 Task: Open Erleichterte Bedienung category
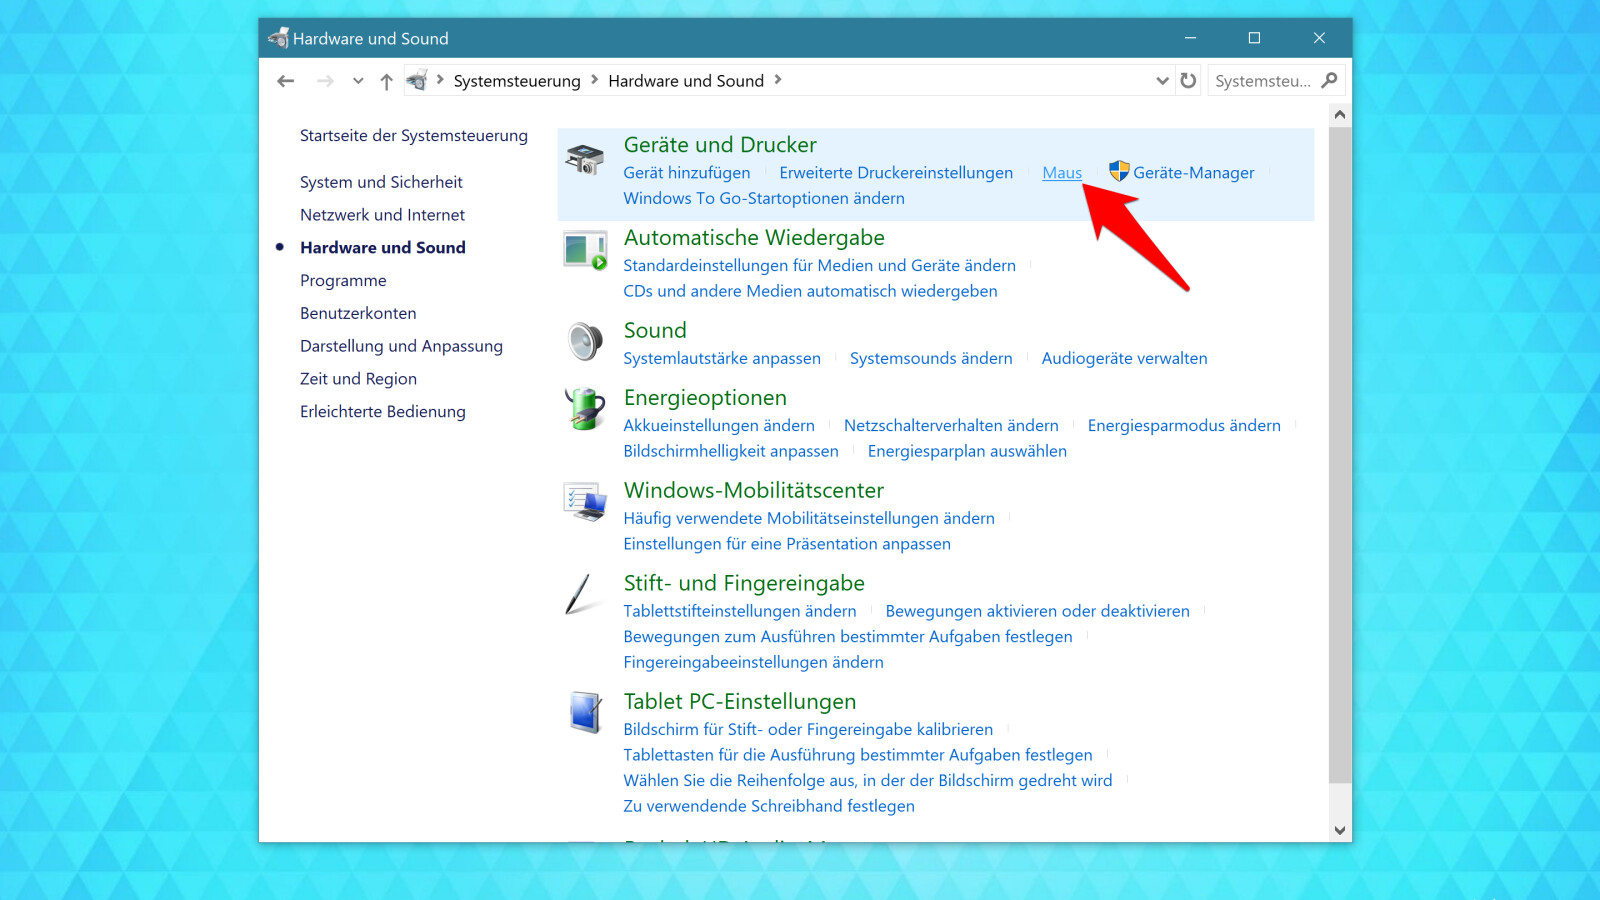click(383, 412)
